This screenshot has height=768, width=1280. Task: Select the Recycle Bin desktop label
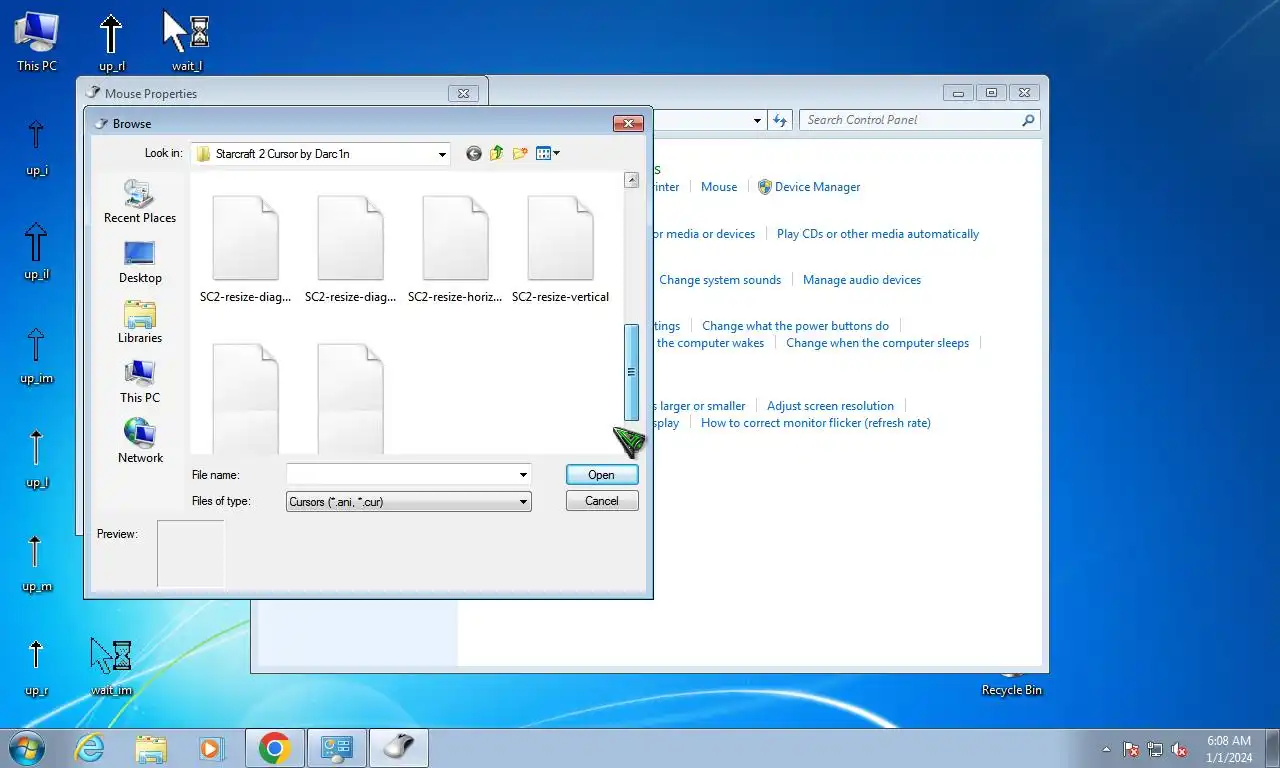pyautogui.click(x=1011, y=690)
